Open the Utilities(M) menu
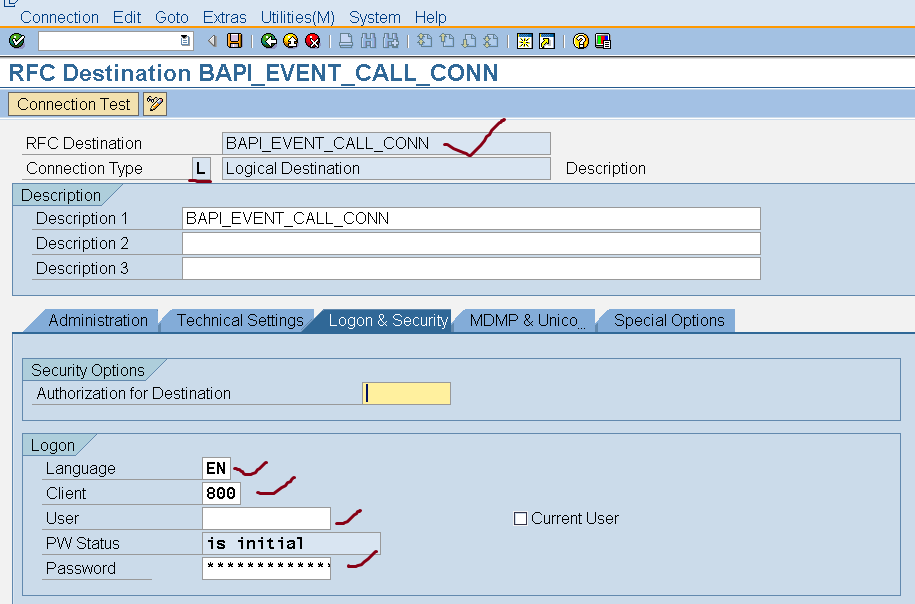Viewport: 915px width, 604px height. 298,17
